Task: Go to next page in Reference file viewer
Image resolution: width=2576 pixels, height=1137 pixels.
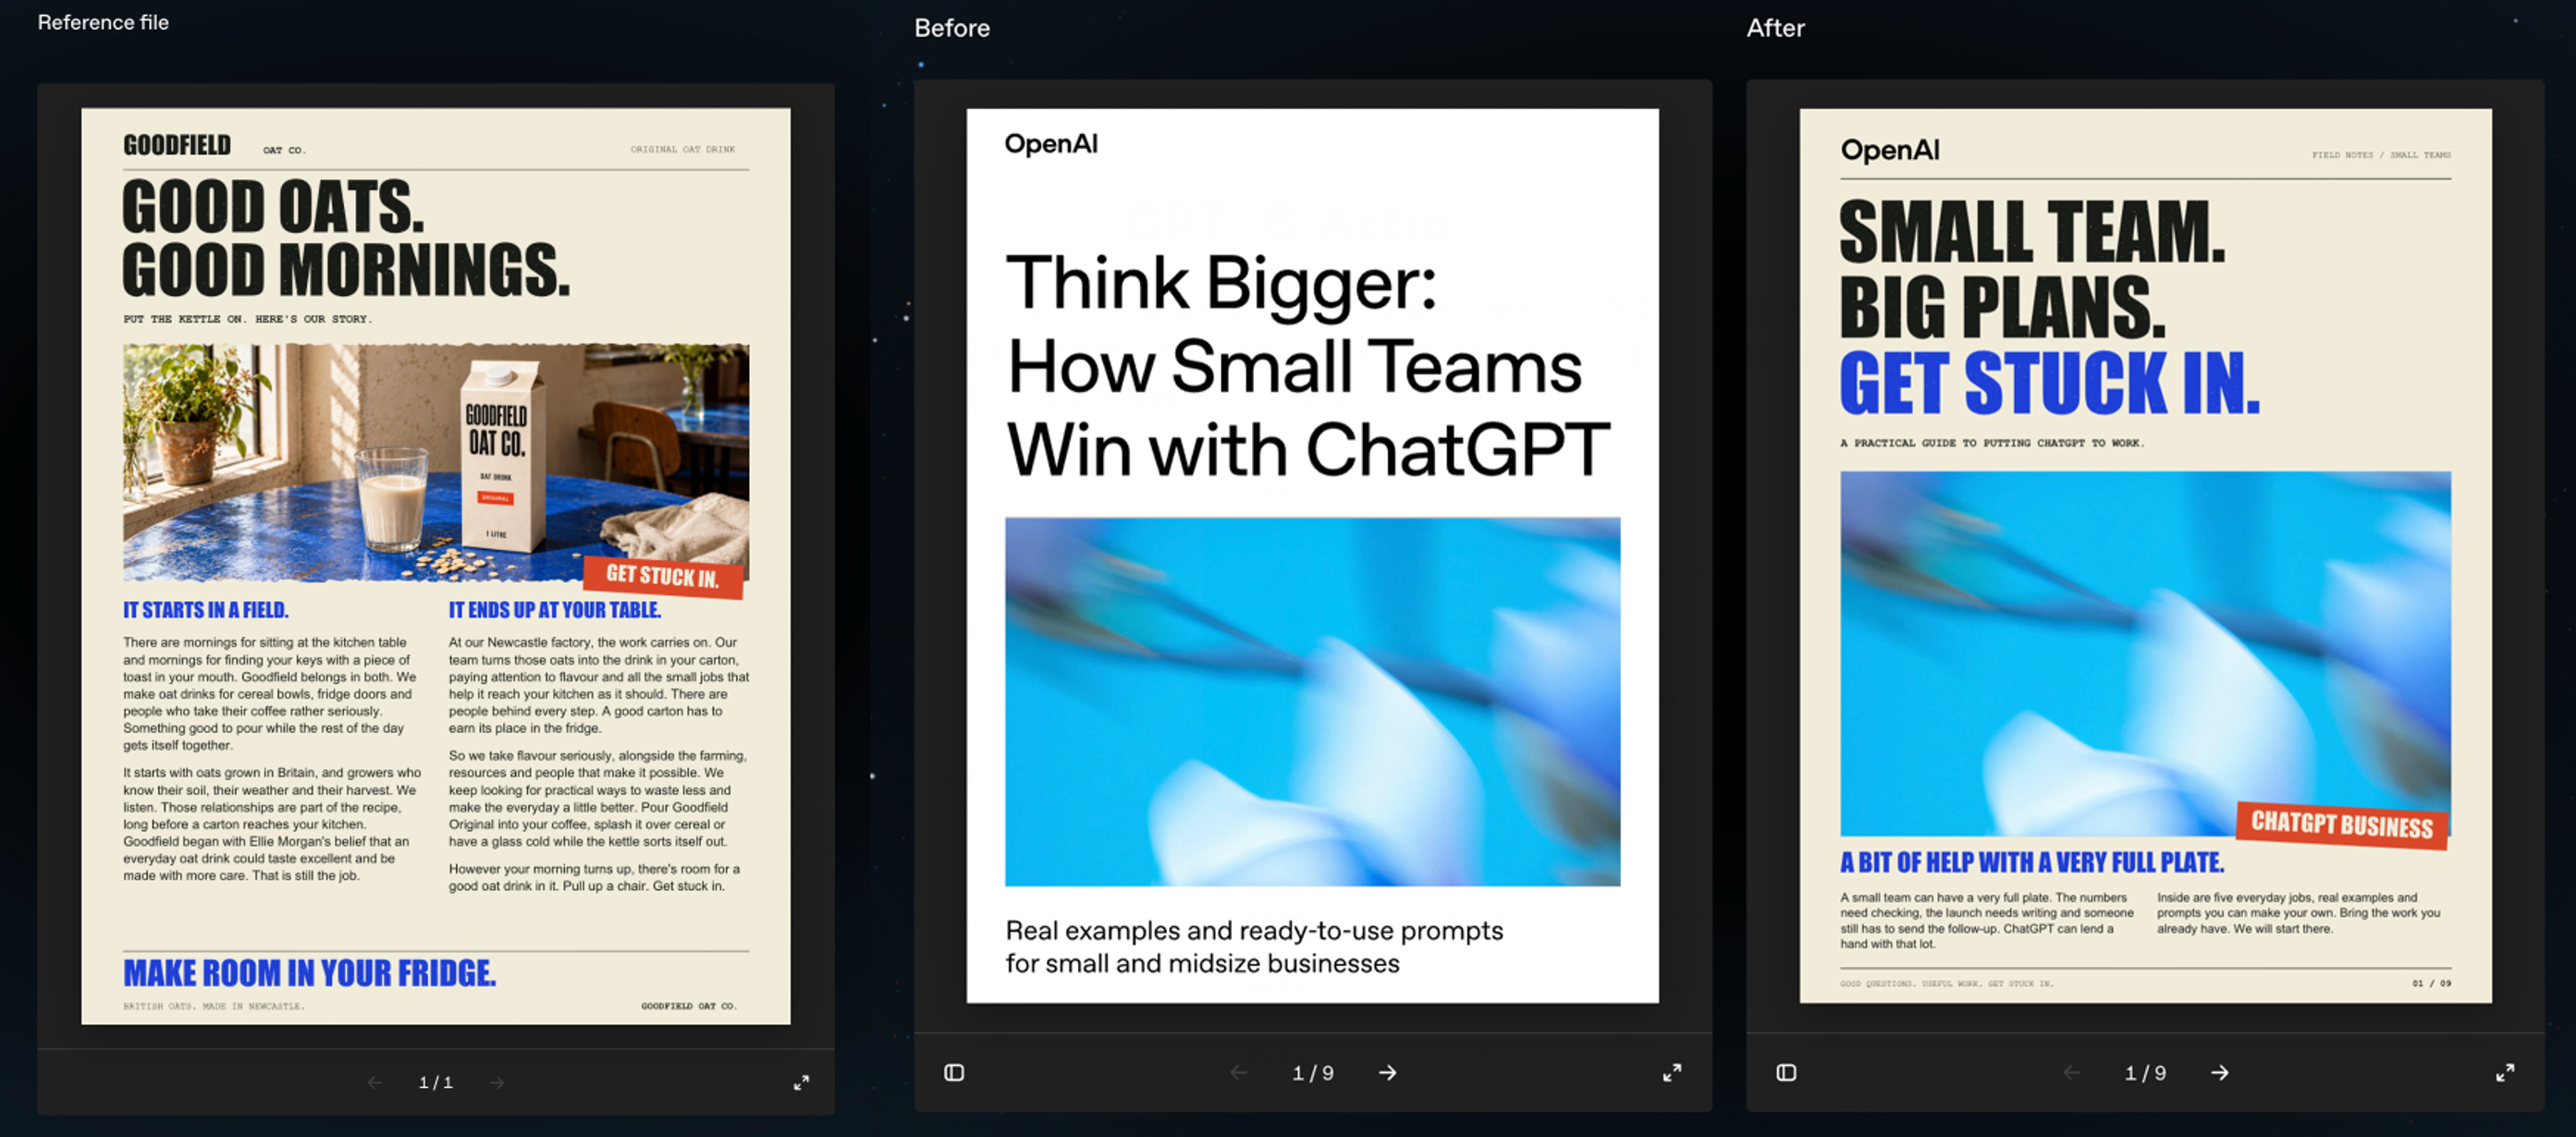Action: (x=497, y=1082)
